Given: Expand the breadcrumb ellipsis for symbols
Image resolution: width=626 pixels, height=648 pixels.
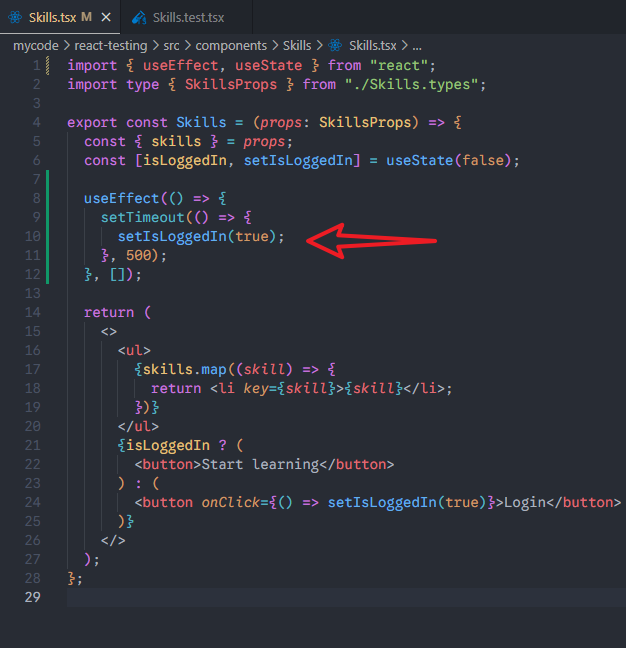Looking at the screenshot, I should tap(417, 45).
